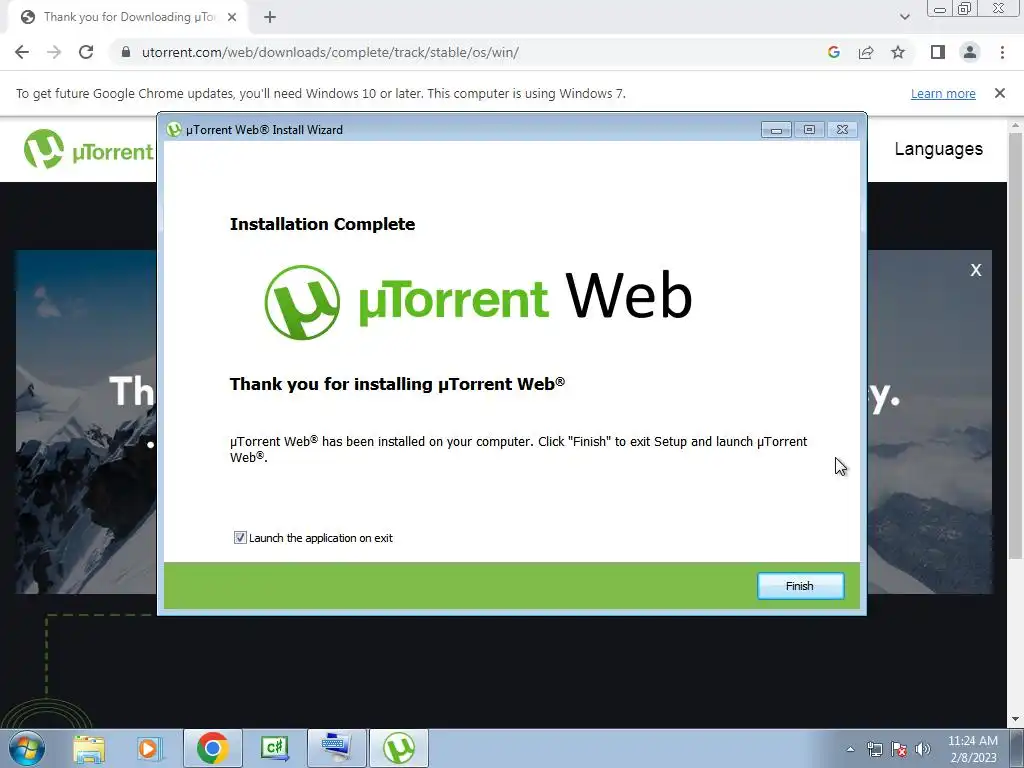
Task: Open the Windows Start menu
Action: (27, 748)
